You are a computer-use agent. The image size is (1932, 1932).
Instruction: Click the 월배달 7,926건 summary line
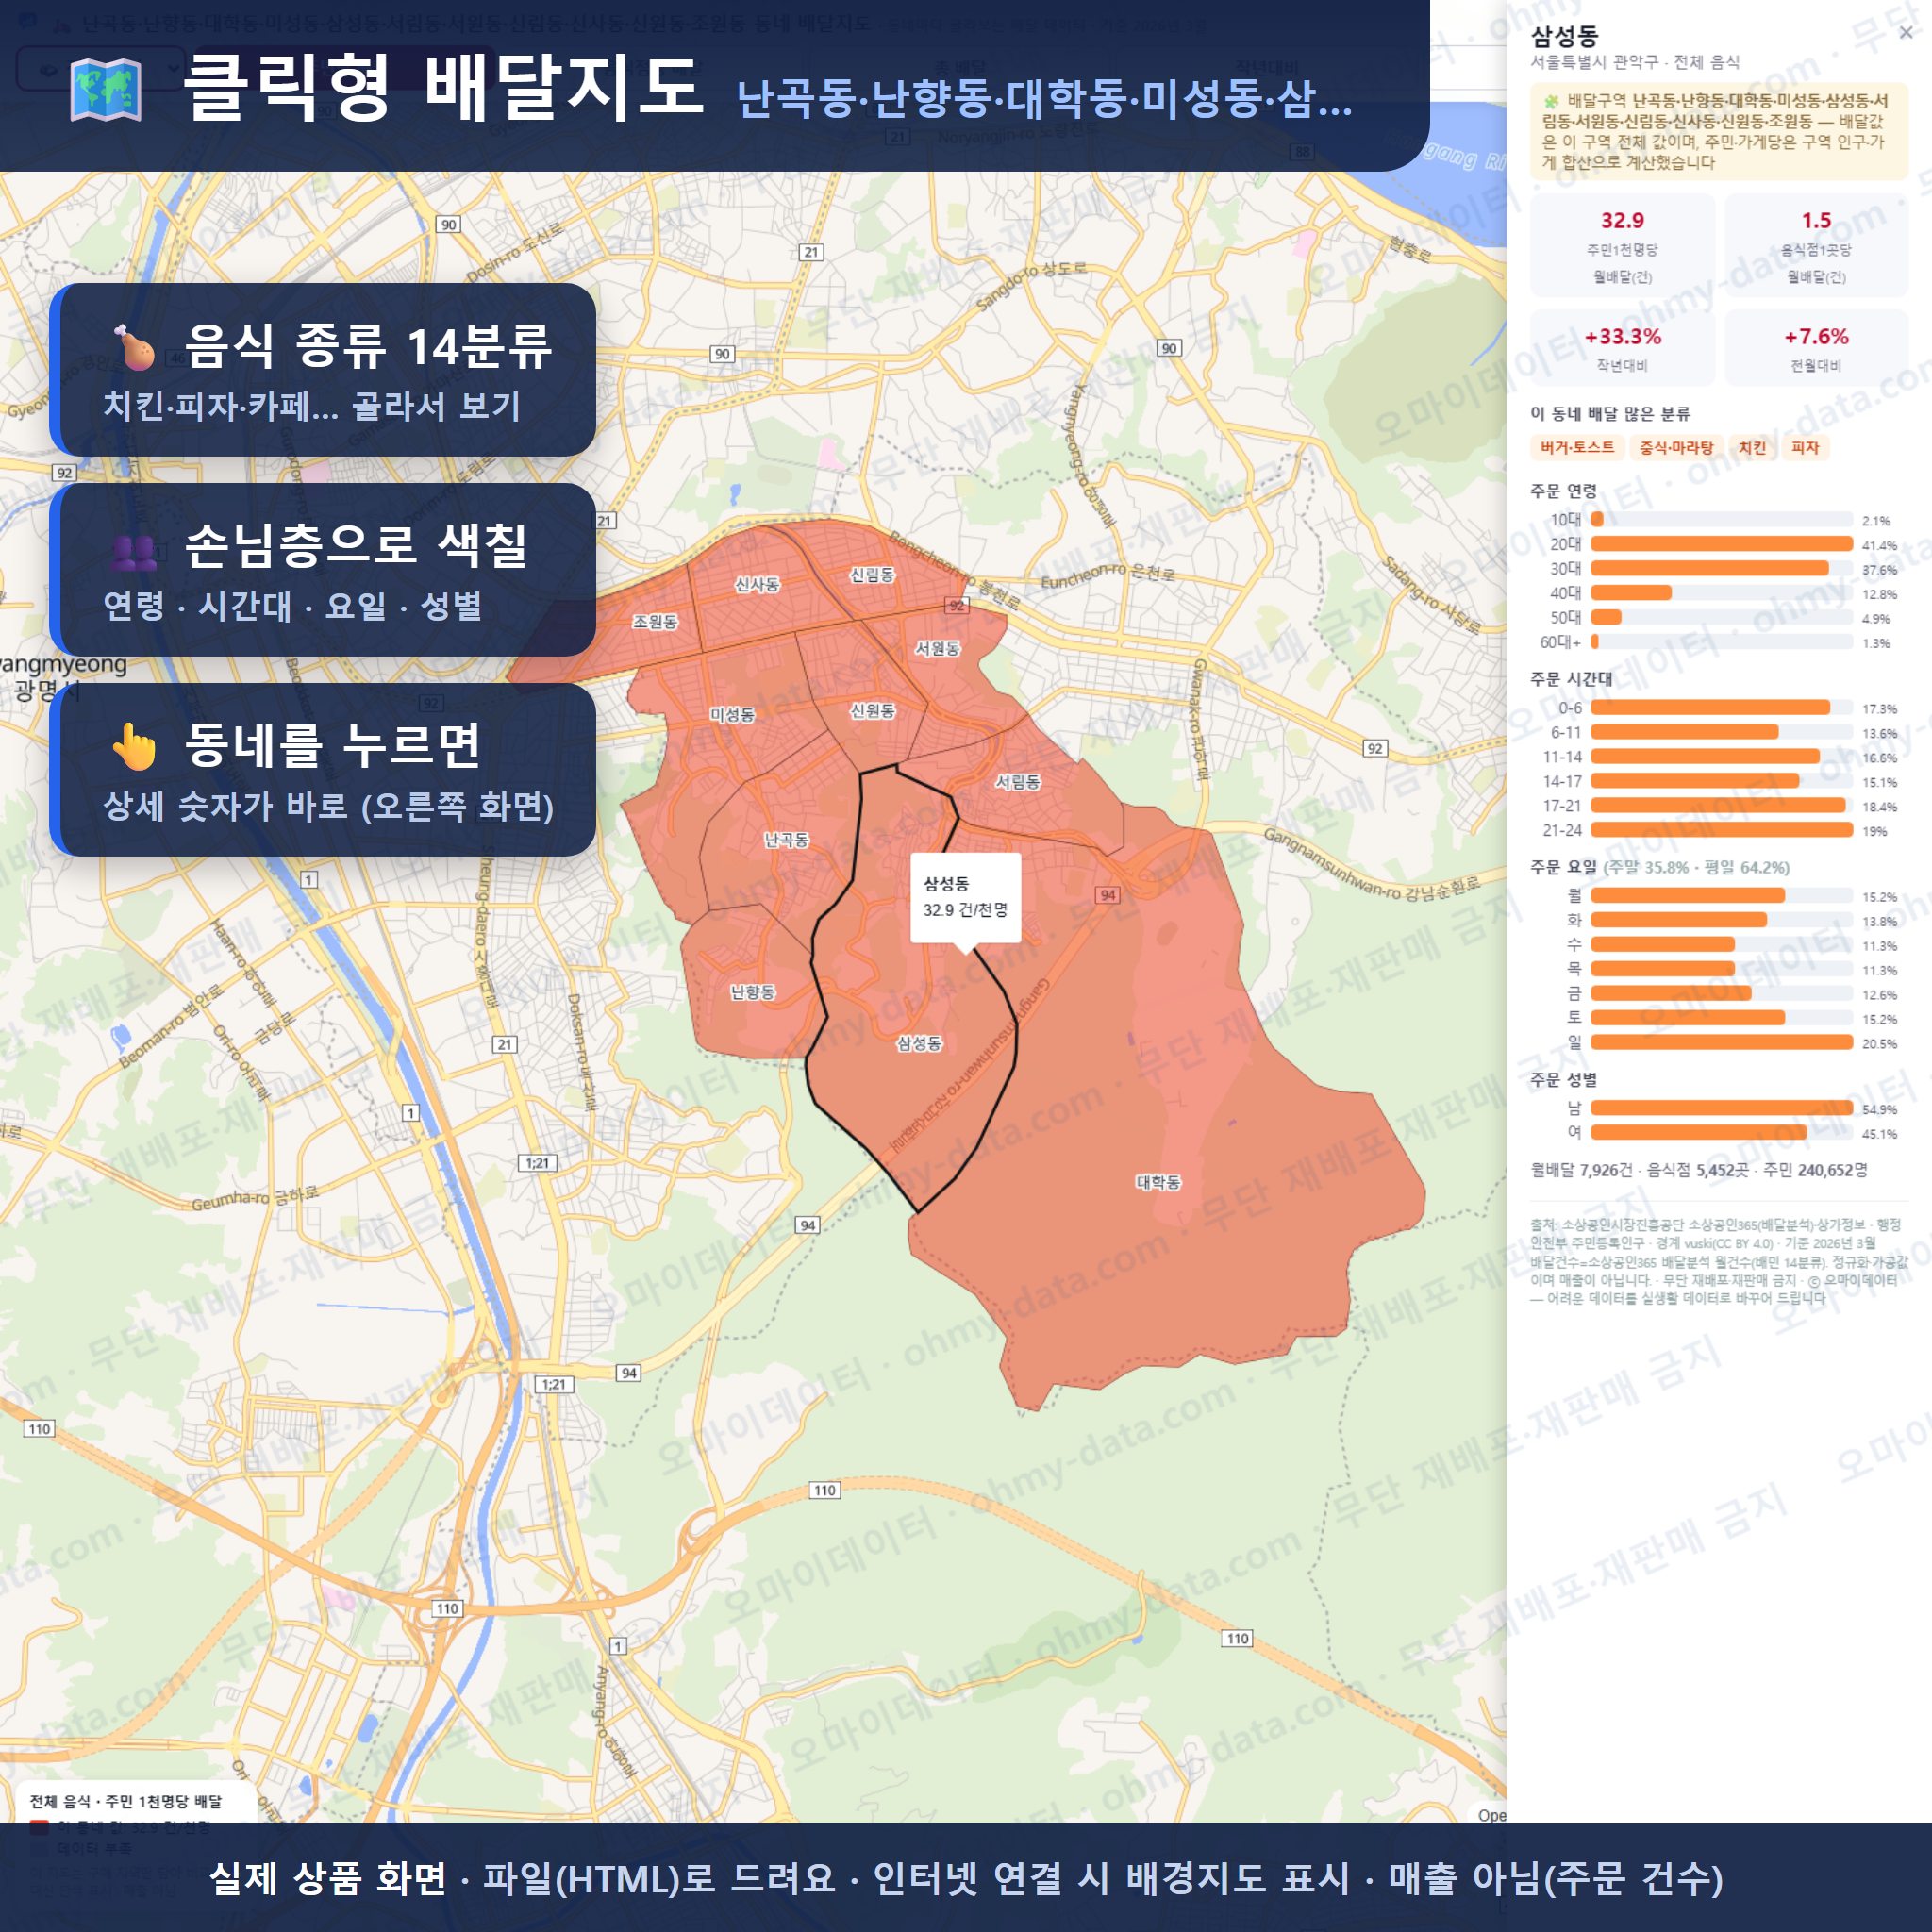(x=1699, y=1170)
